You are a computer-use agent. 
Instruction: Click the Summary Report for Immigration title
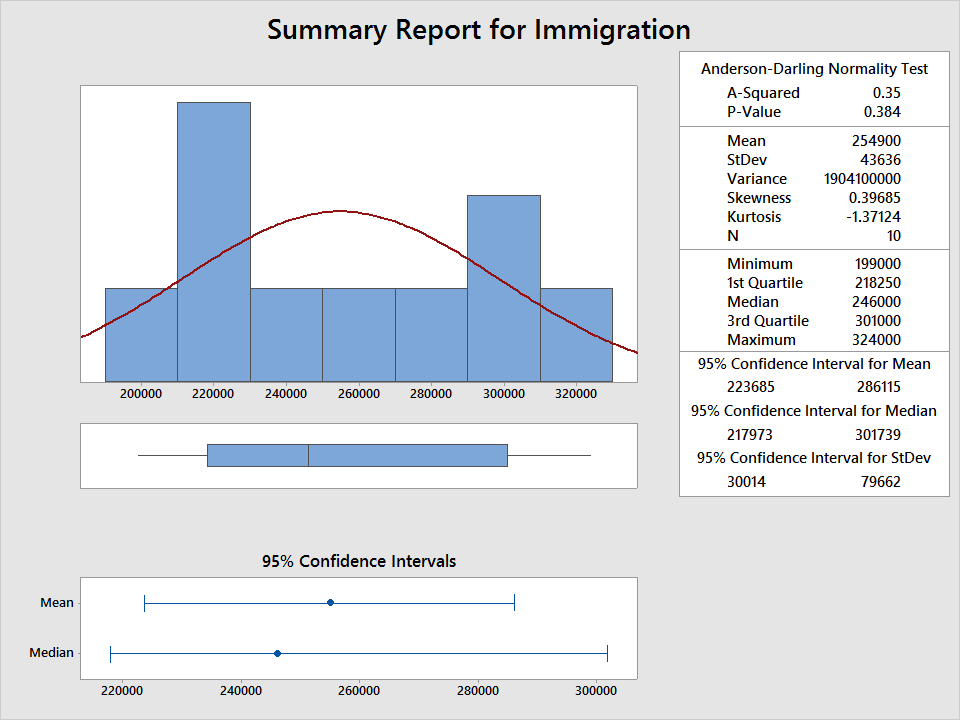(478, 30)
